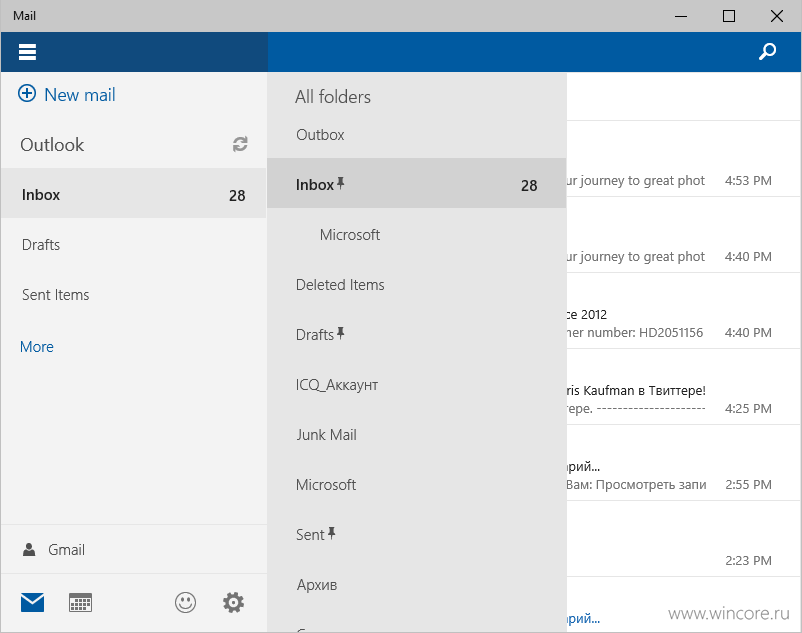Open the email received at 2:23 PM
802x633 pixels.
[683, 539]
